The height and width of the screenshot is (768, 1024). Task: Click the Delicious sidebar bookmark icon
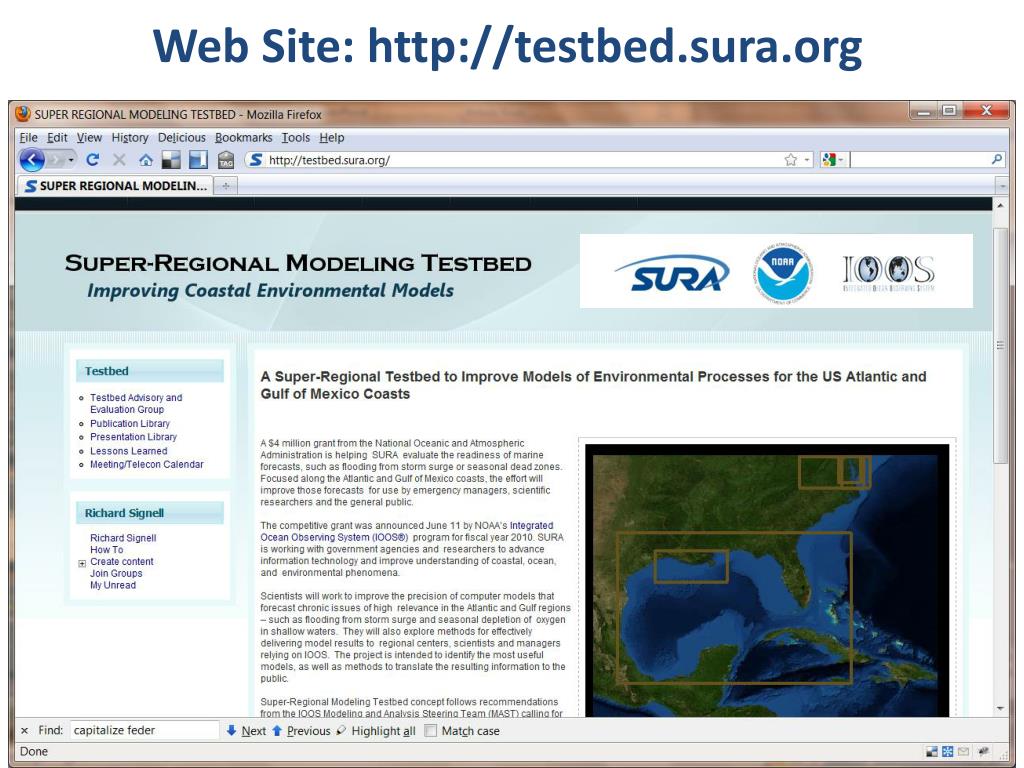tap(198, 160)
